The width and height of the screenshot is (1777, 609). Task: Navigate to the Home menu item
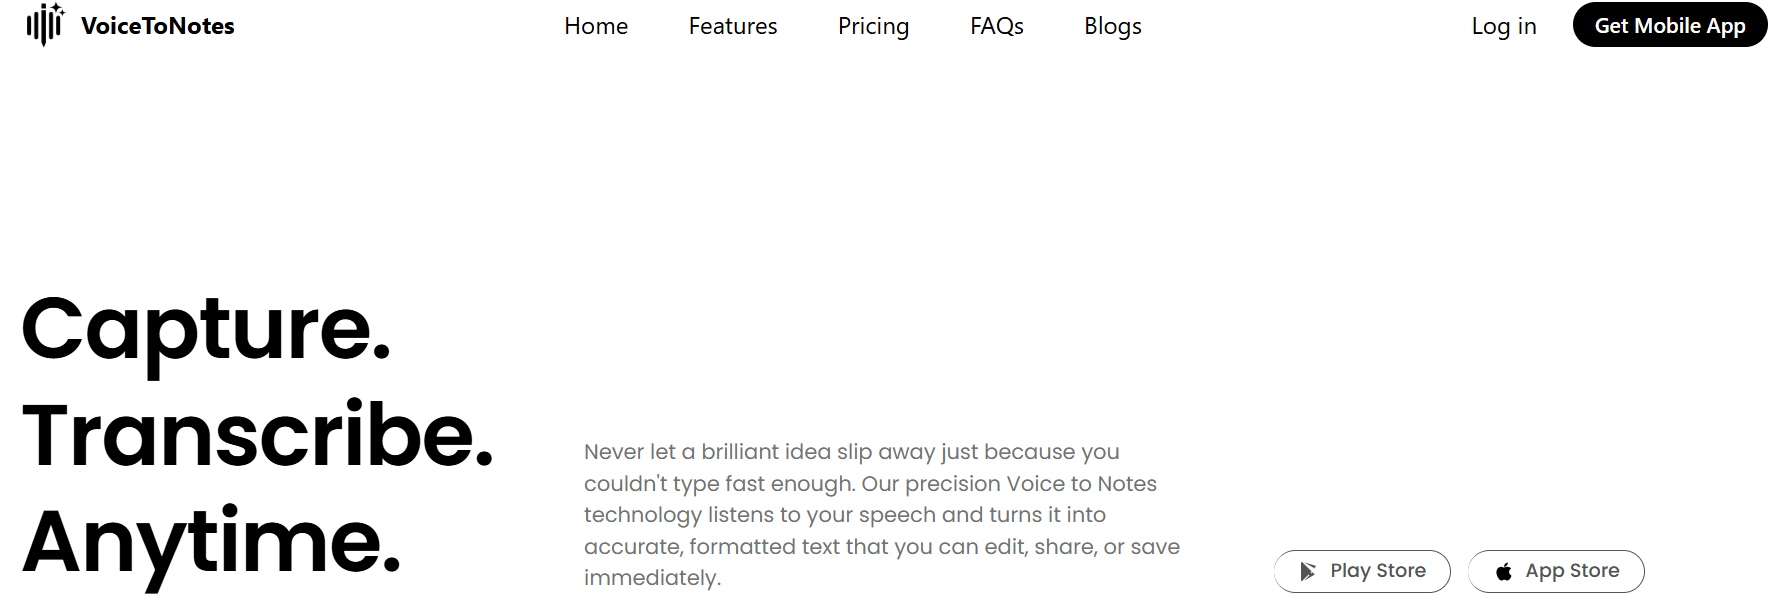point(596,26)
